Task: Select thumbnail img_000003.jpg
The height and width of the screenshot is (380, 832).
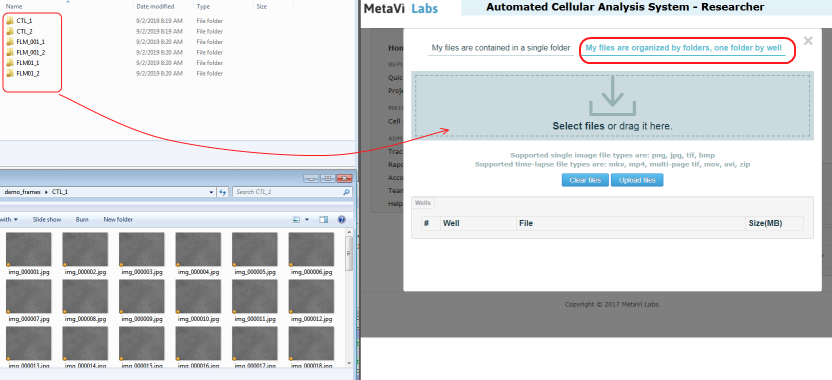Action: [x=142, y=254]
